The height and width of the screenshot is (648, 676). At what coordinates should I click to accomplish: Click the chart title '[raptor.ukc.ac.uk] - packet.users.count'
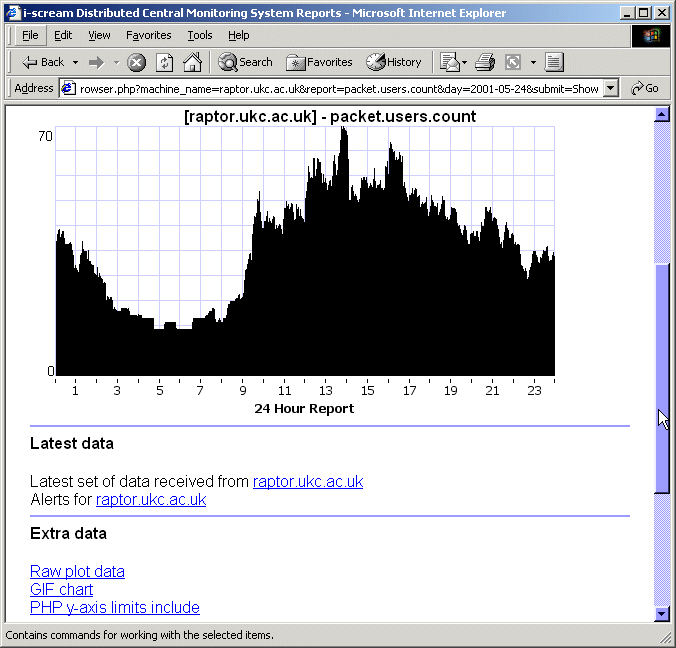[330, 116]
